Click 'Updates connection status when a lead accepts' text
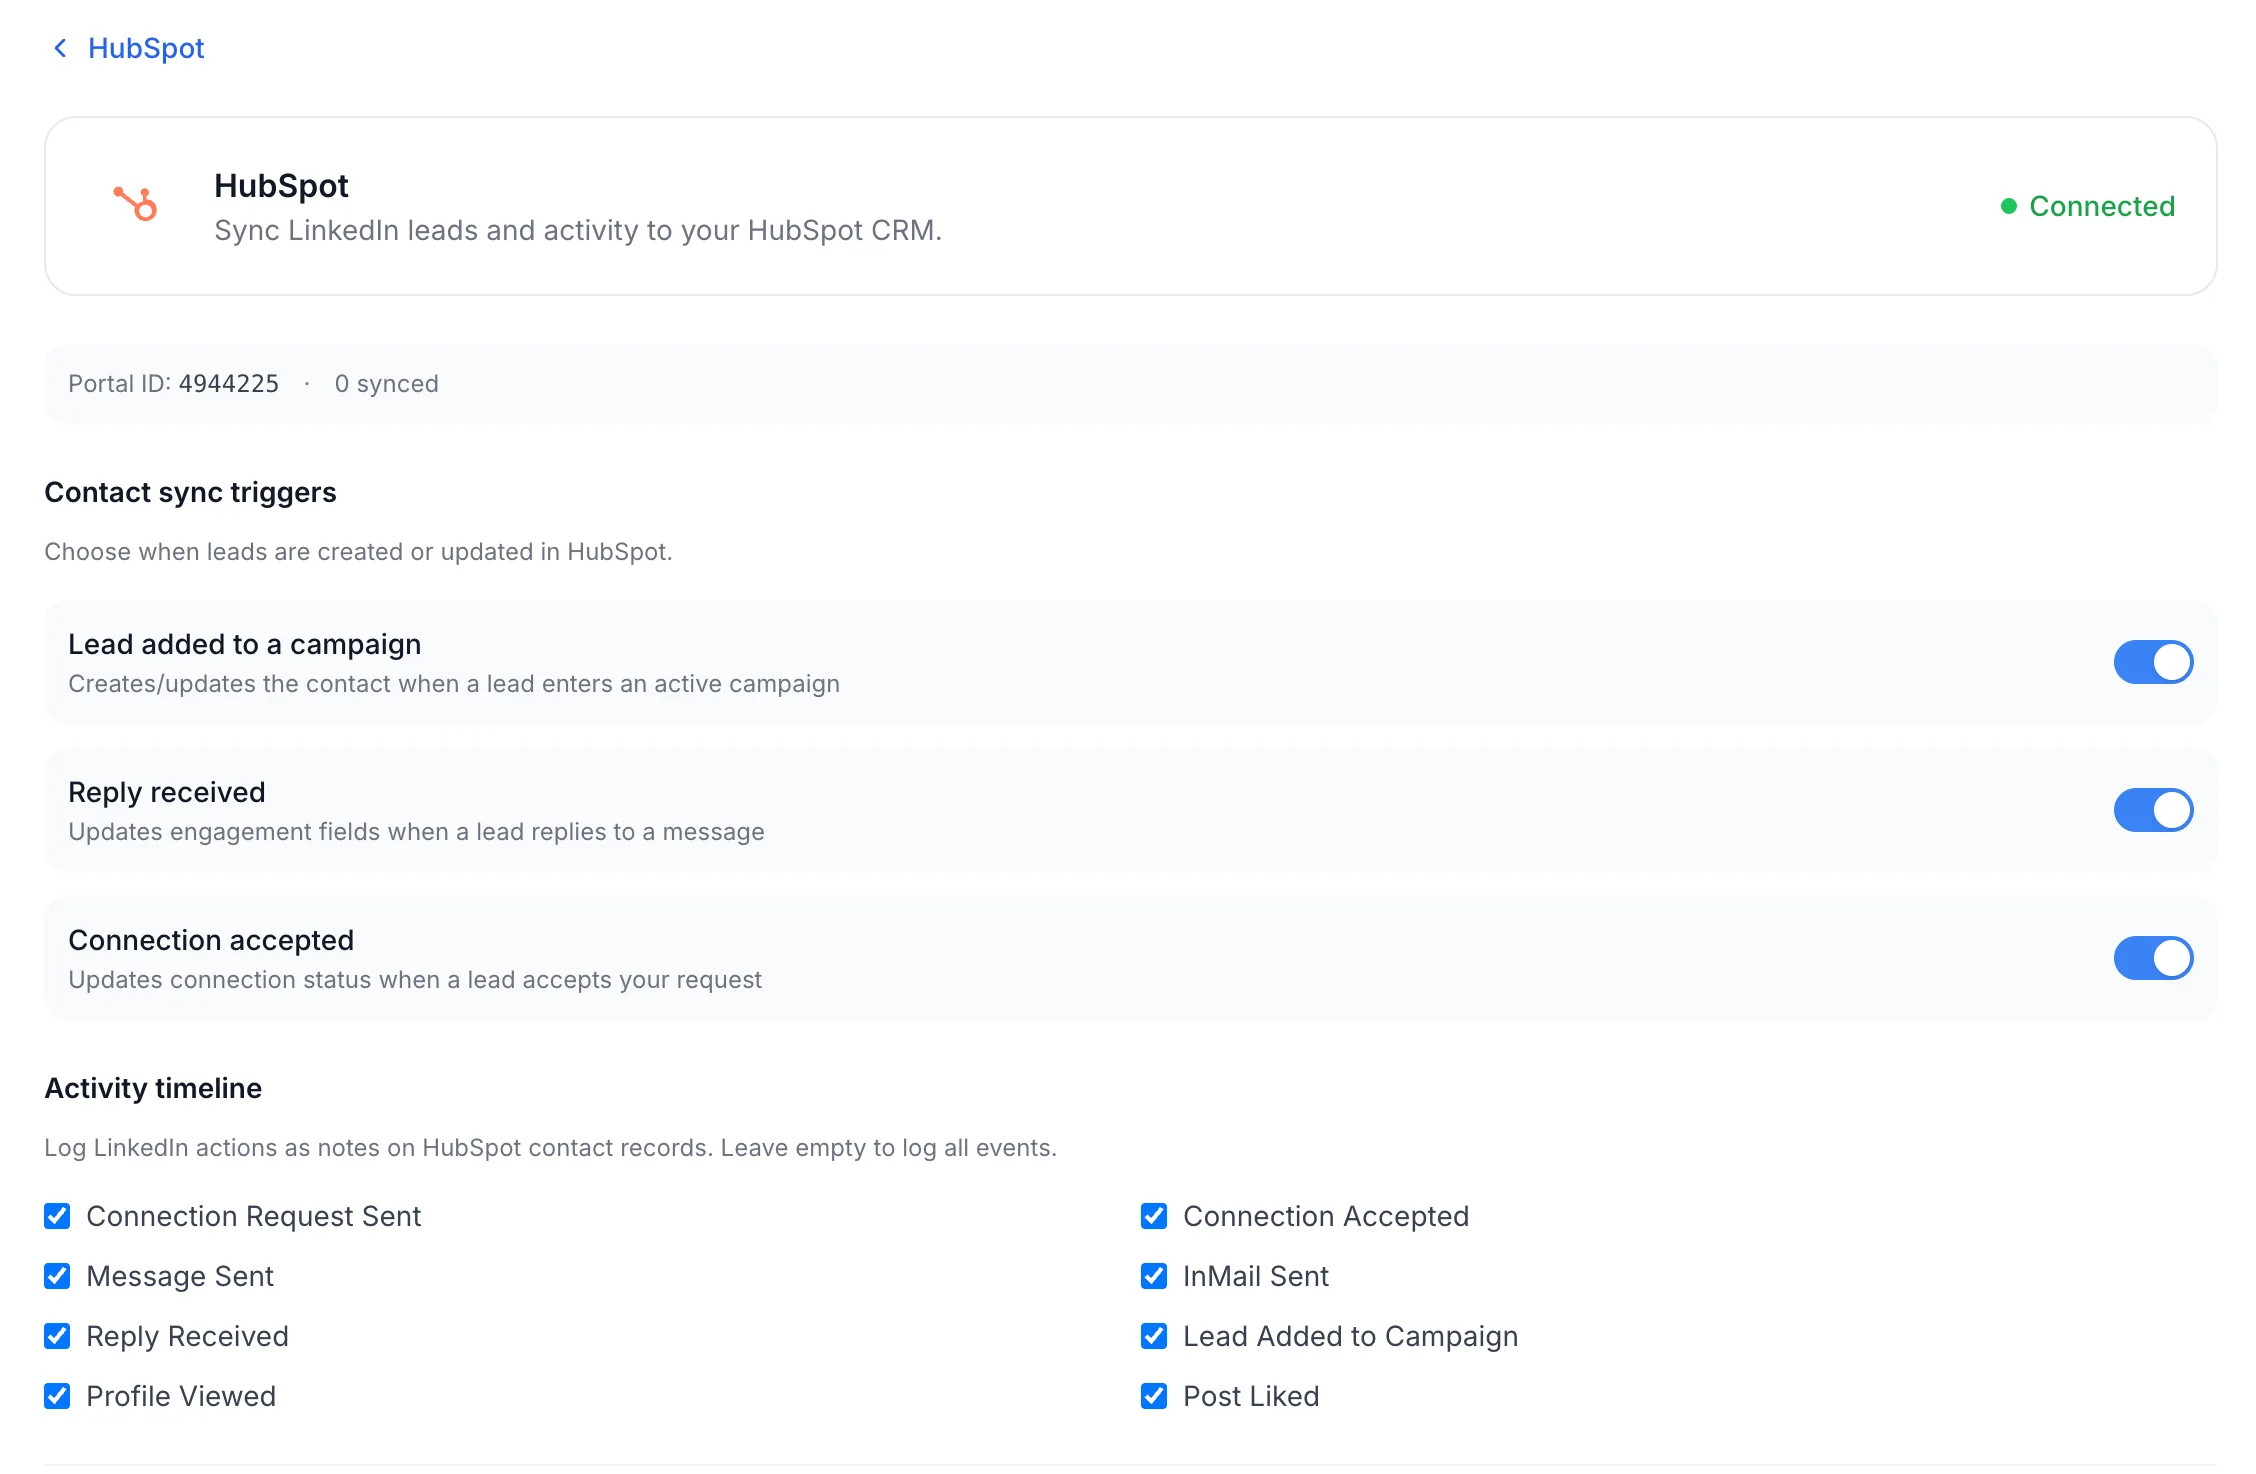The height and width of the screenshot is (1474, 2256). [x=415, y=980]
